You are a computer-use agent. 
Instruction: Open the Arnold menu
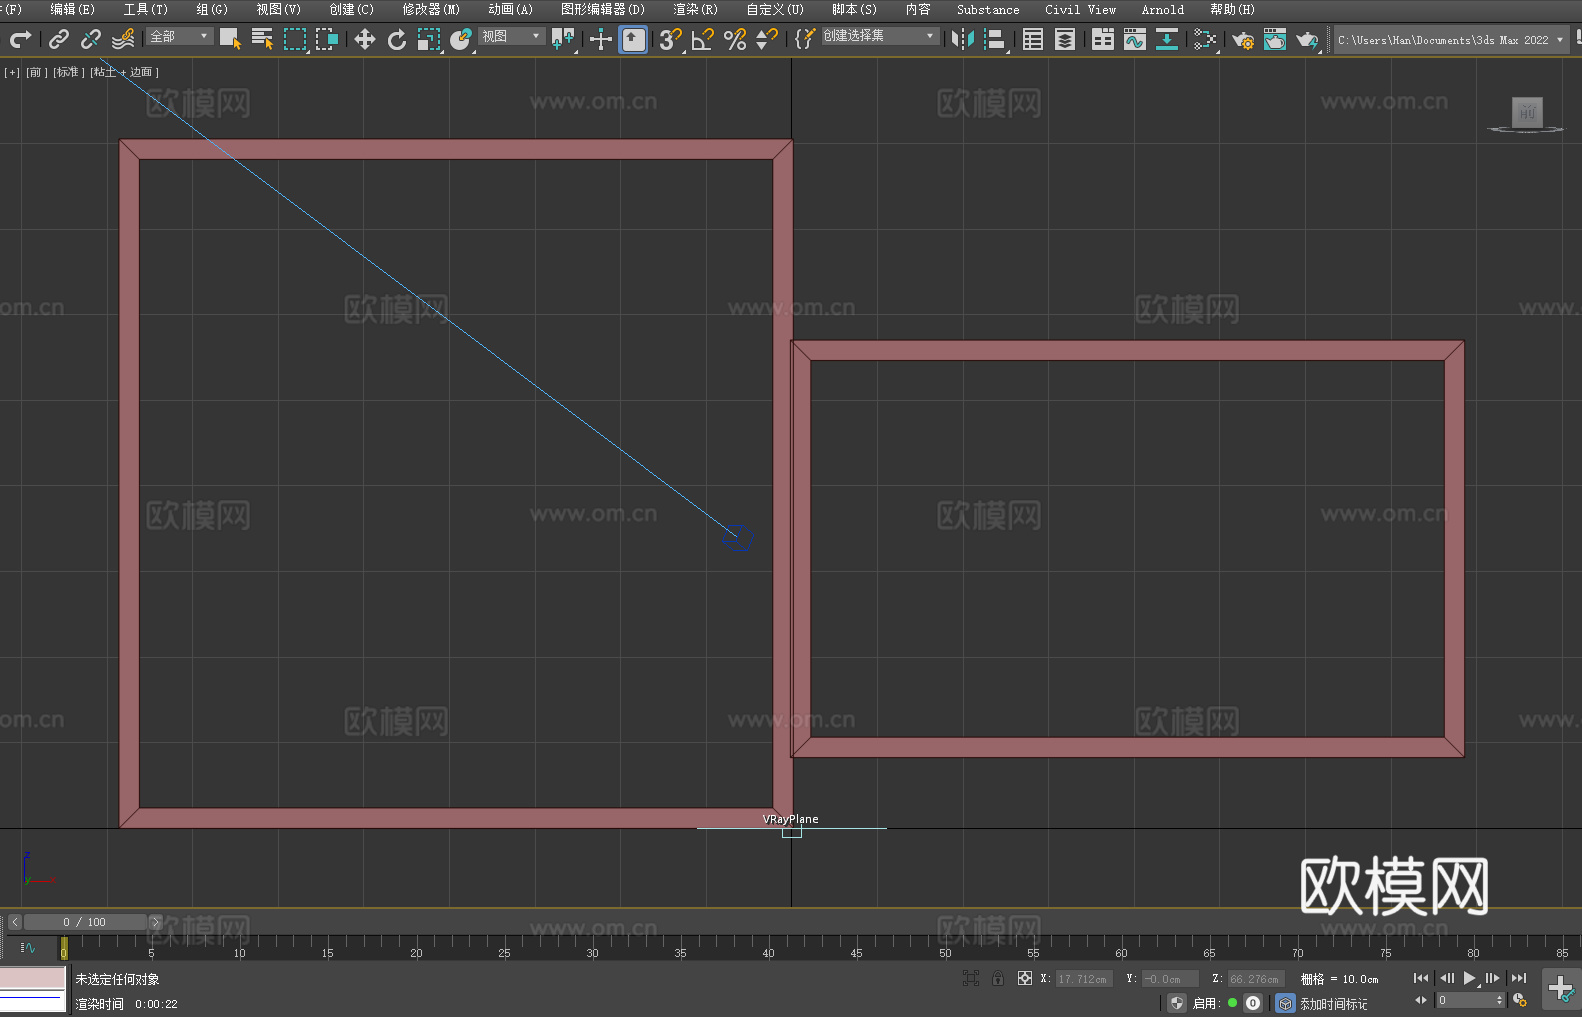(1162, 9)
